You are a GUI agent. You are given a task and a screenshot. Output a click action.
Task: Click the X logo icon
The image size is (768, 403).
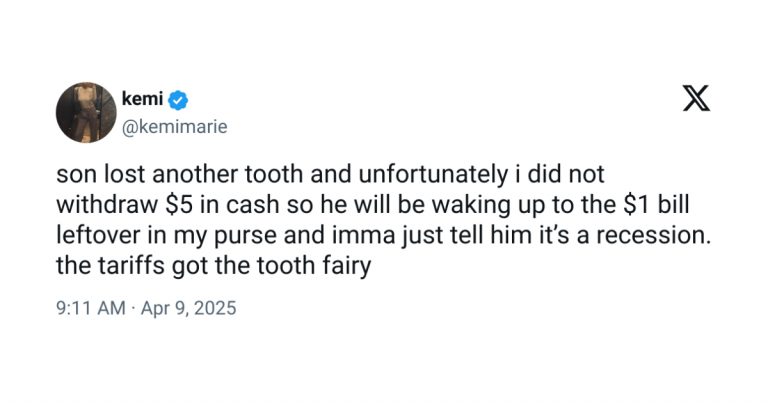[x=696, y=99]
